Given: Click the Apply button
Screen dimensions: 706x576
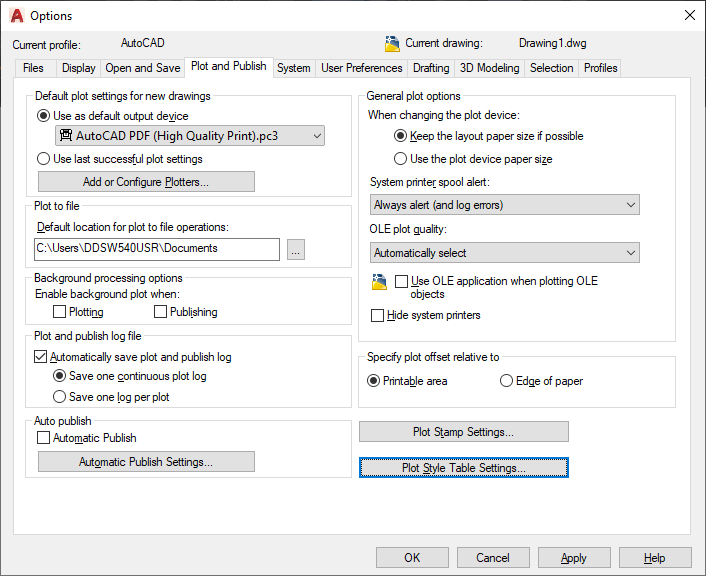Looking at the screenshot, I should (x=573, y=558).
